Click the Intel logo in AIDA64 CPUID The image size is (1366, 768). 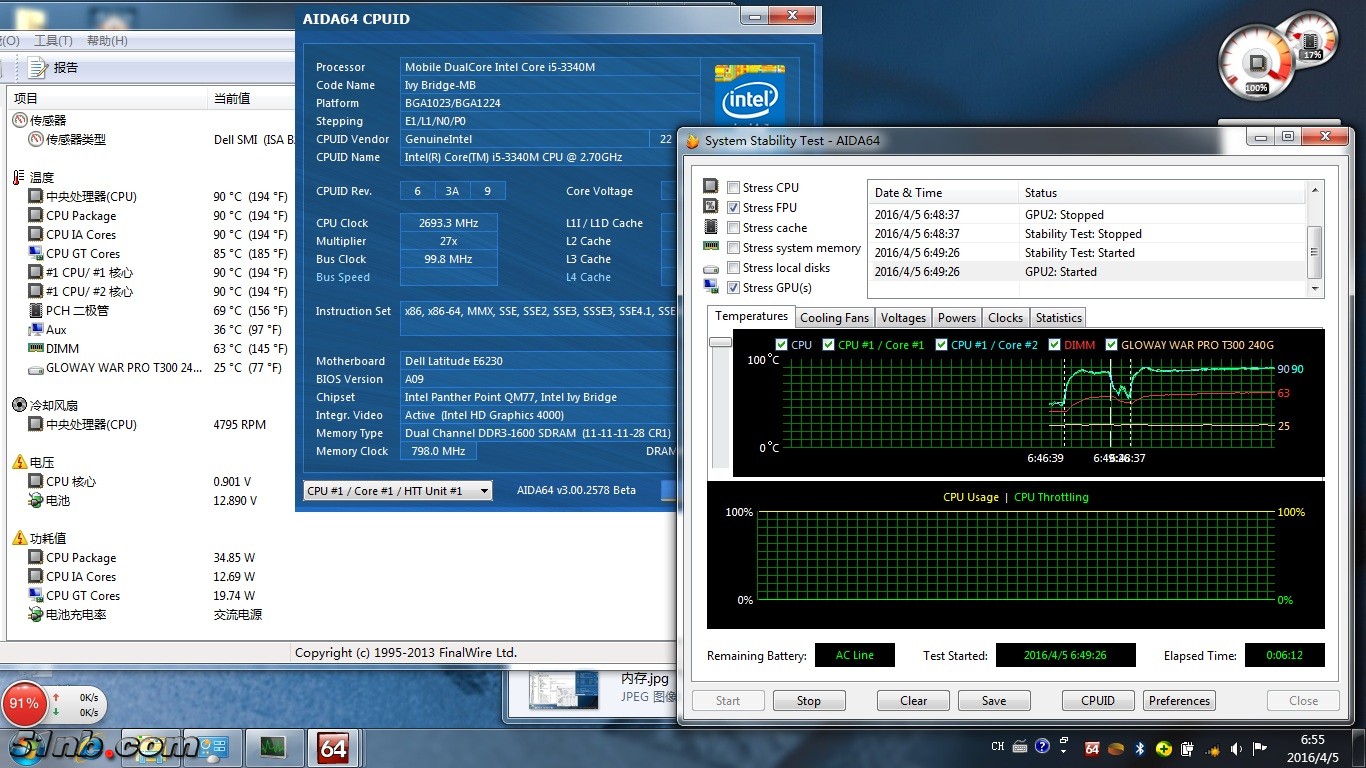coord(749,98)
